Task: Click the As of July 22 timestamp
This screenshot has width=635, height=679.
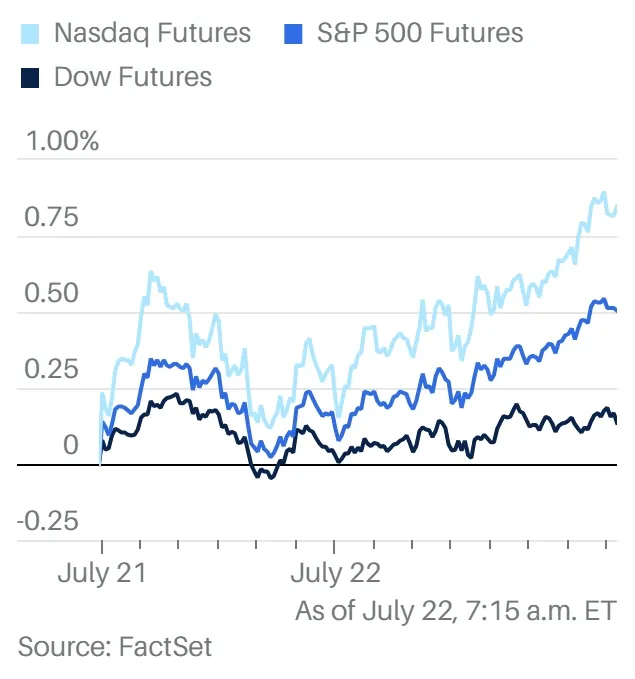Action: coord(456,611)
